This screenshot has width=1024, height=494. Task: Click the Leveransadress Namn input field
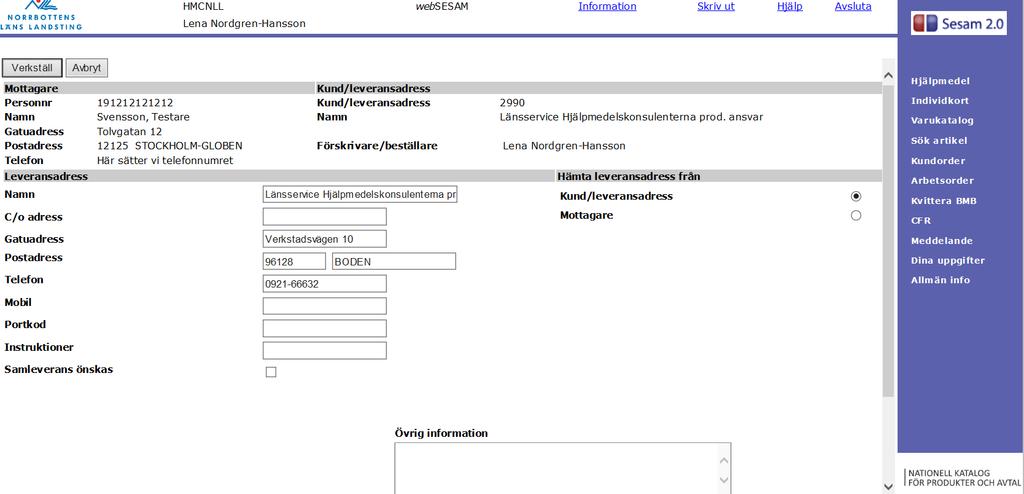pyautogui.click(x=360, y=194)
